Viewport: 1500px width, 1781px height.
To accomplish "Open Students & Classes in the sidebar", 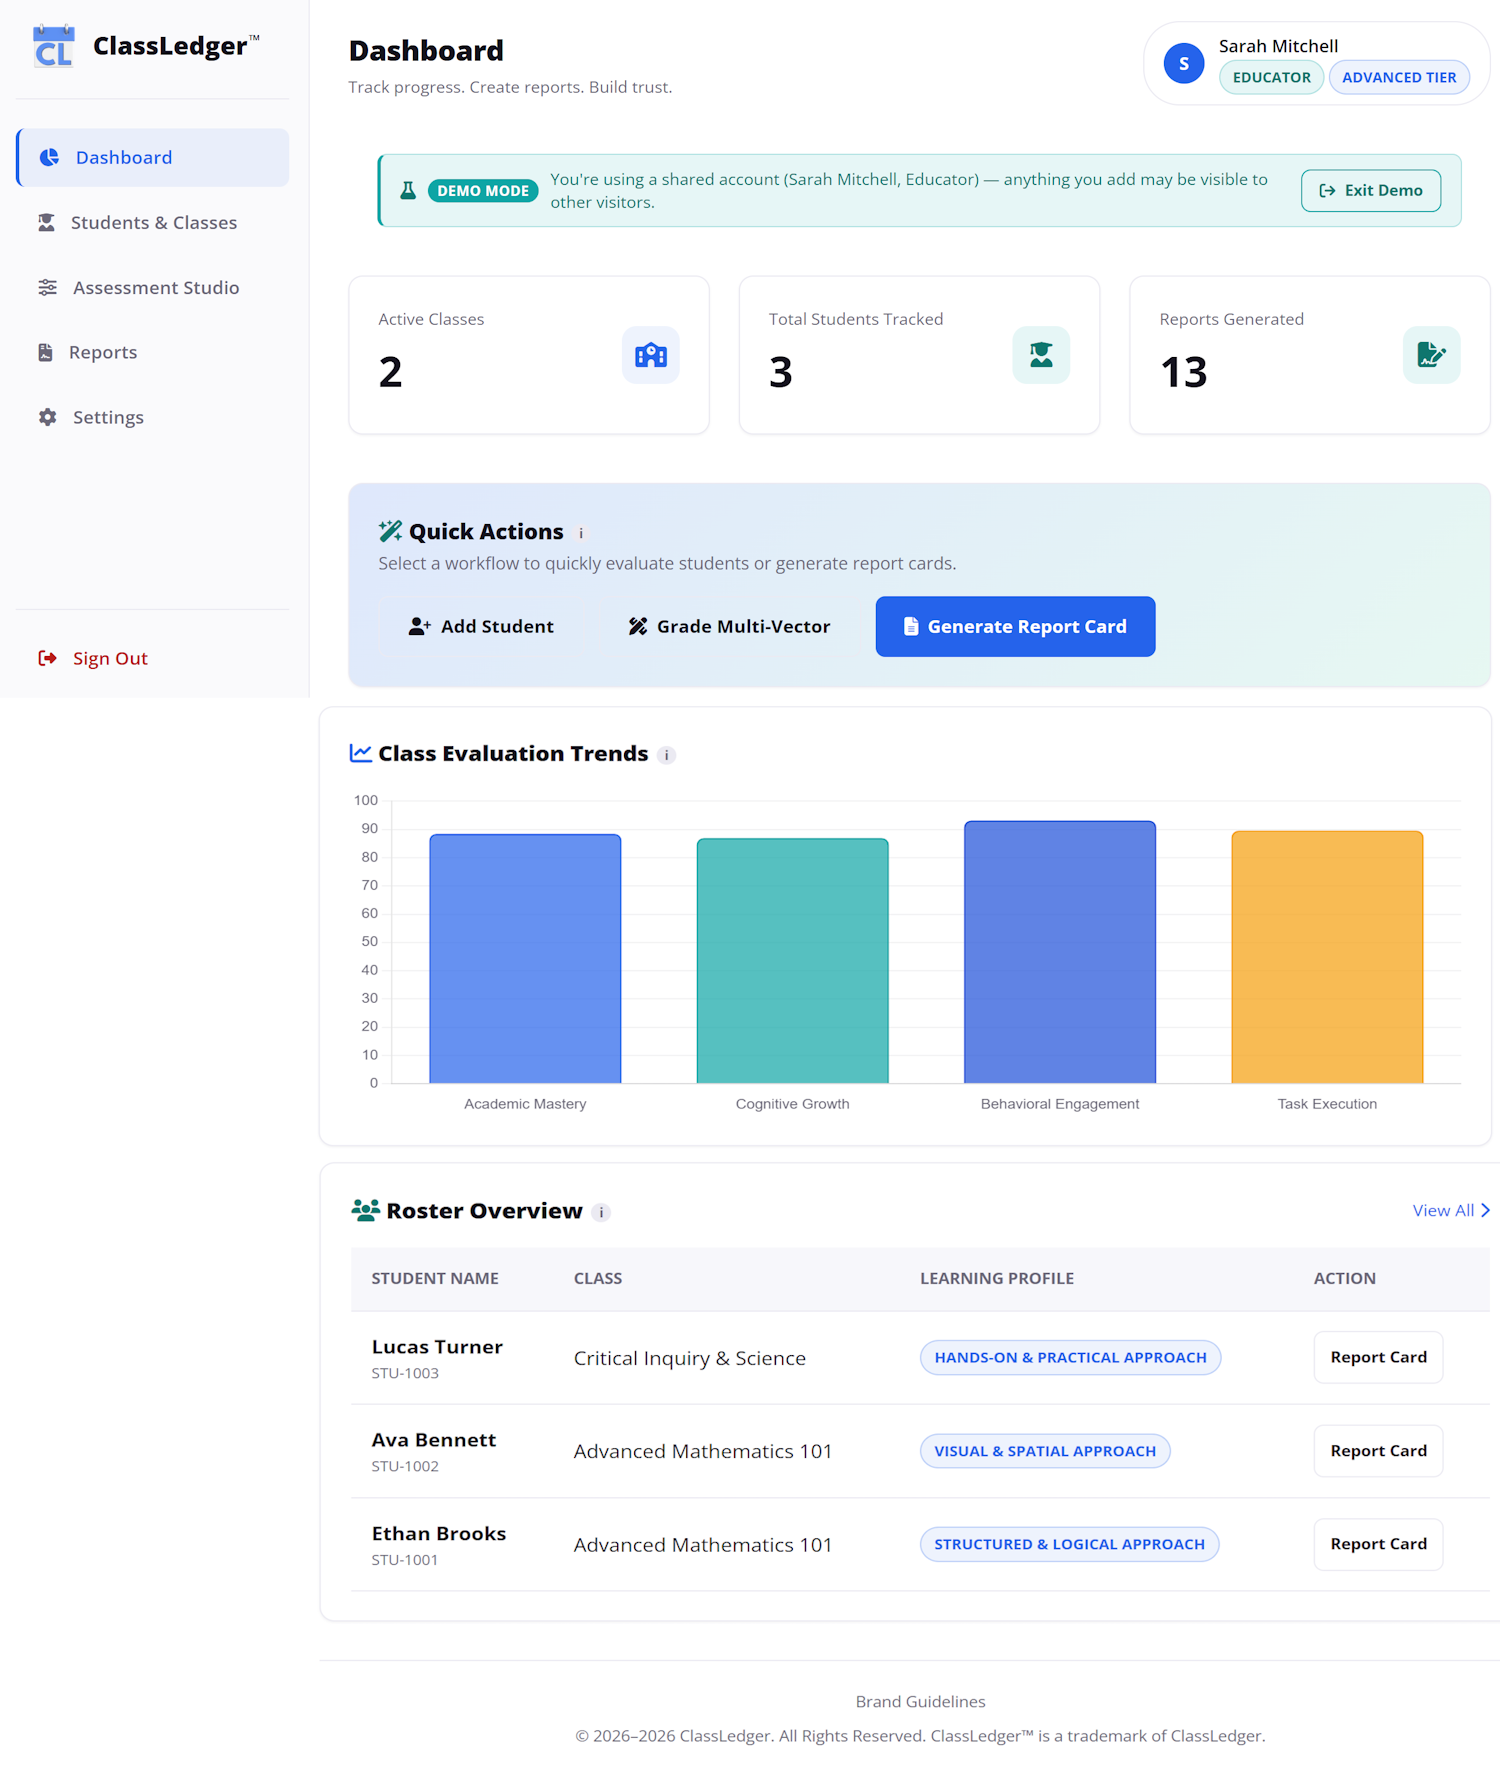I will 153,222.
